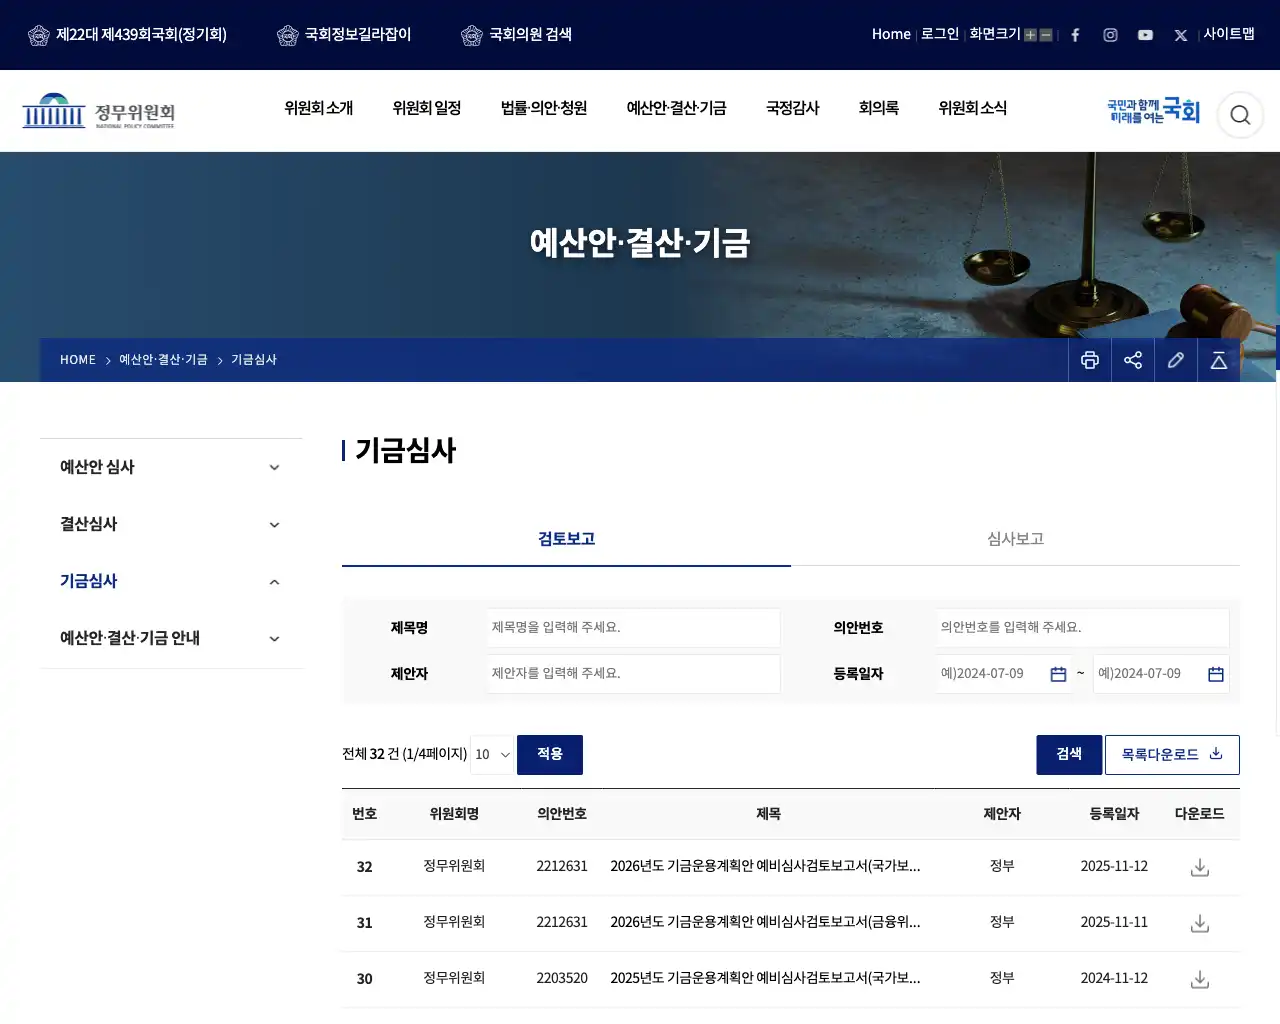Screen dimensions: 1280x1024
Task: Open 국회정보길라잡이 link
Action: pyautogui.click(x=344, y=35)
